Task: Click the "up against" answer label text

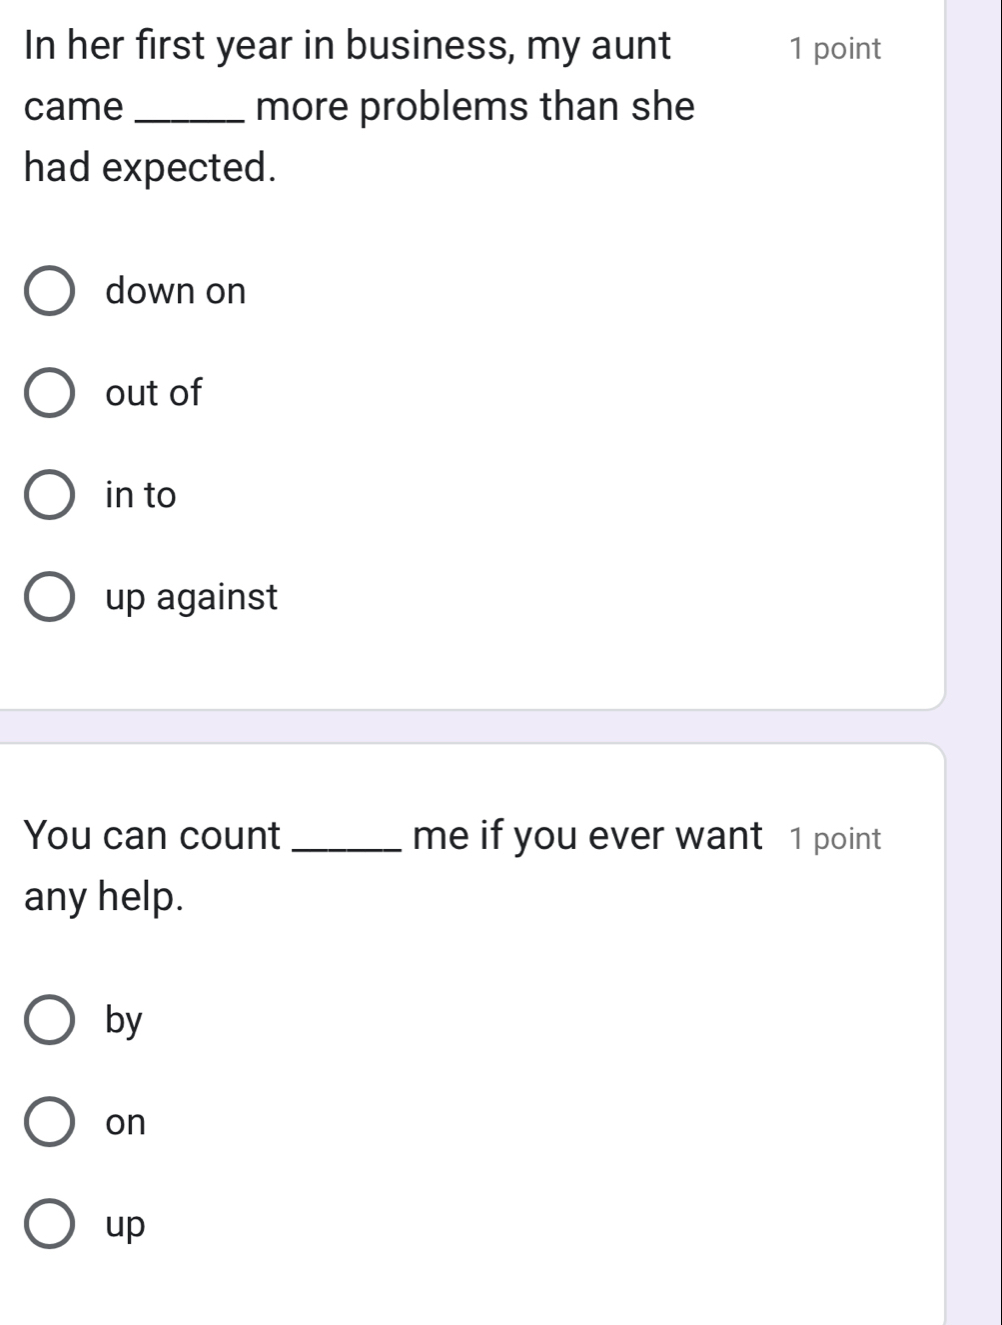Action: [191, 598]
